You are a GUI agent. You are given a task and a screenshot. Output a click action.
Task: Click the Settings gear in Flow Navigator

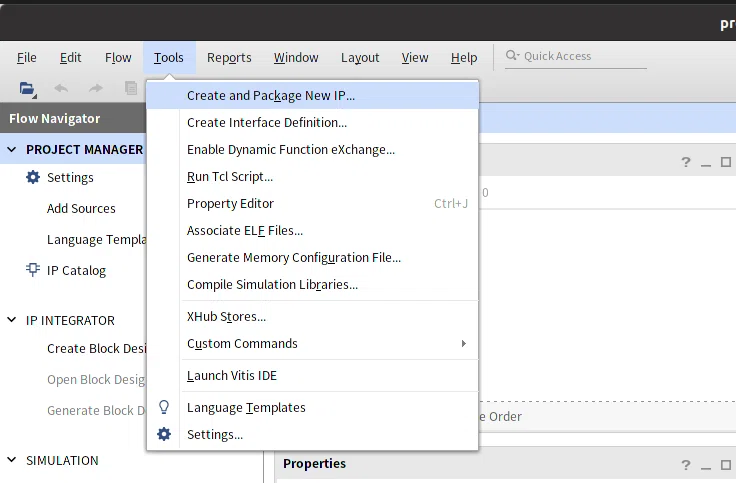pyautogui.click(x=33, y=177)
